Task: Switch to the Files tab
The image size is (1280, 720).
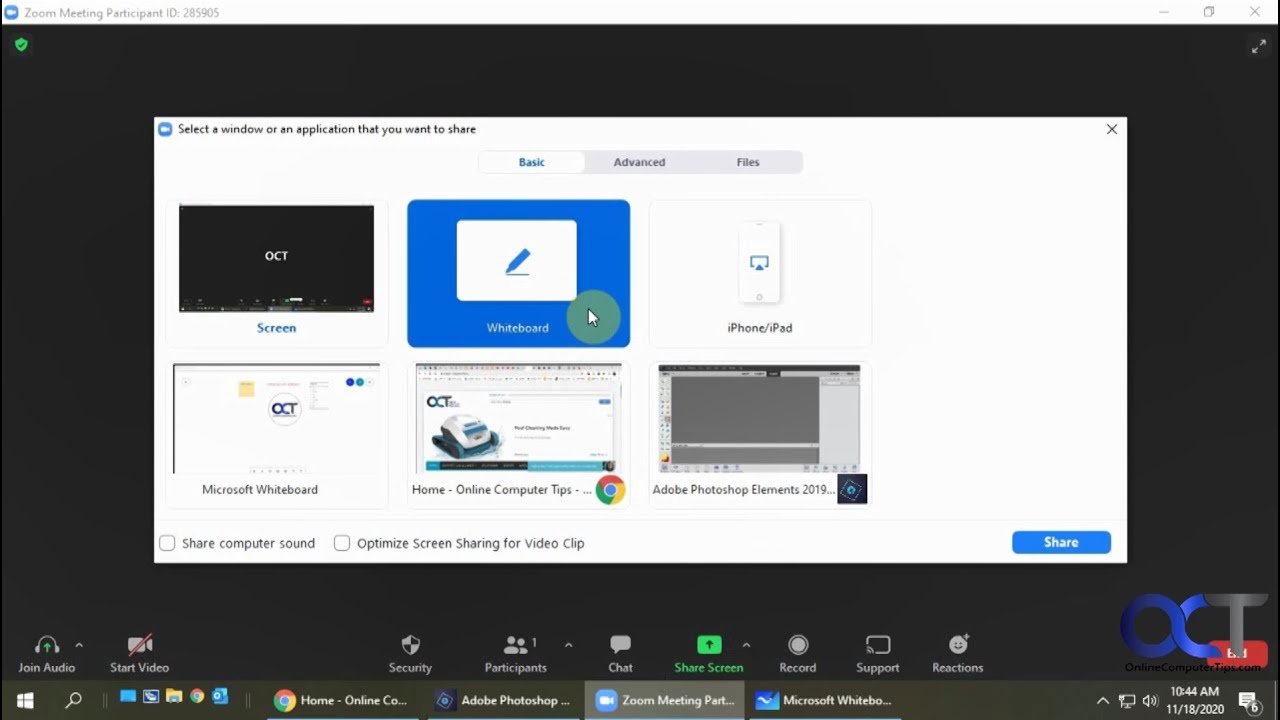Action: point(748,162)
